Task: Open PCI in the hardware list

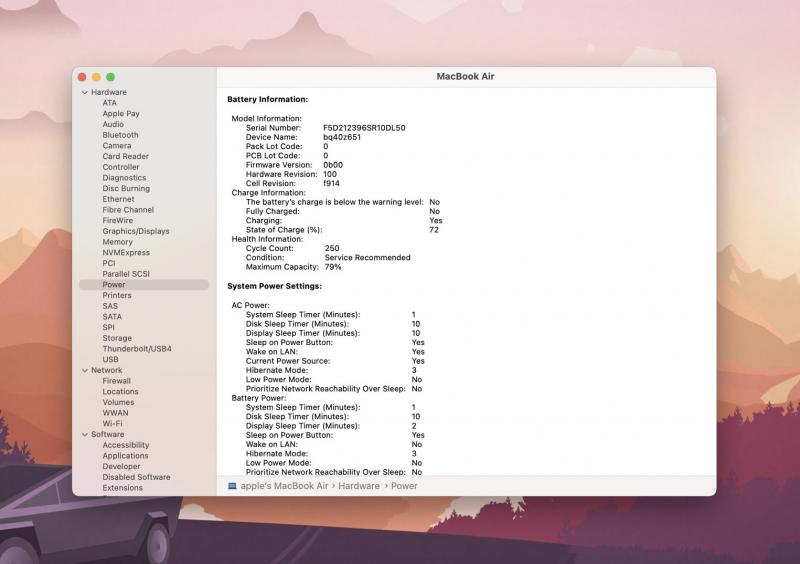Action: (109, 264)
